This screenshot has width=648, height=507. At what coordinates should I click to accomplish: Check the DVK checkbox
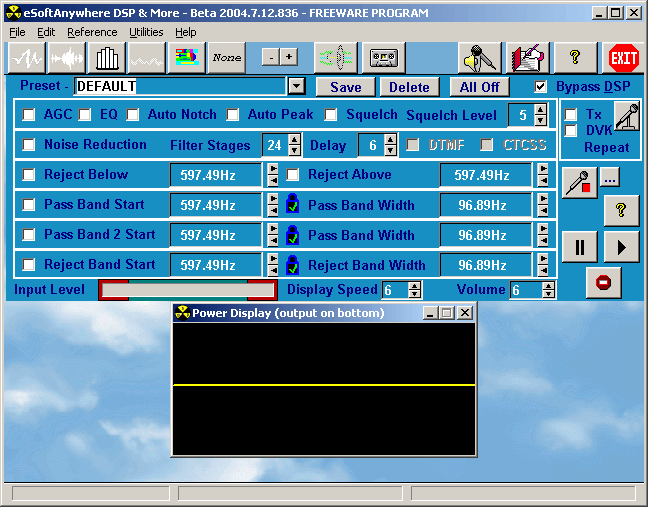click(x=571, y=131)
